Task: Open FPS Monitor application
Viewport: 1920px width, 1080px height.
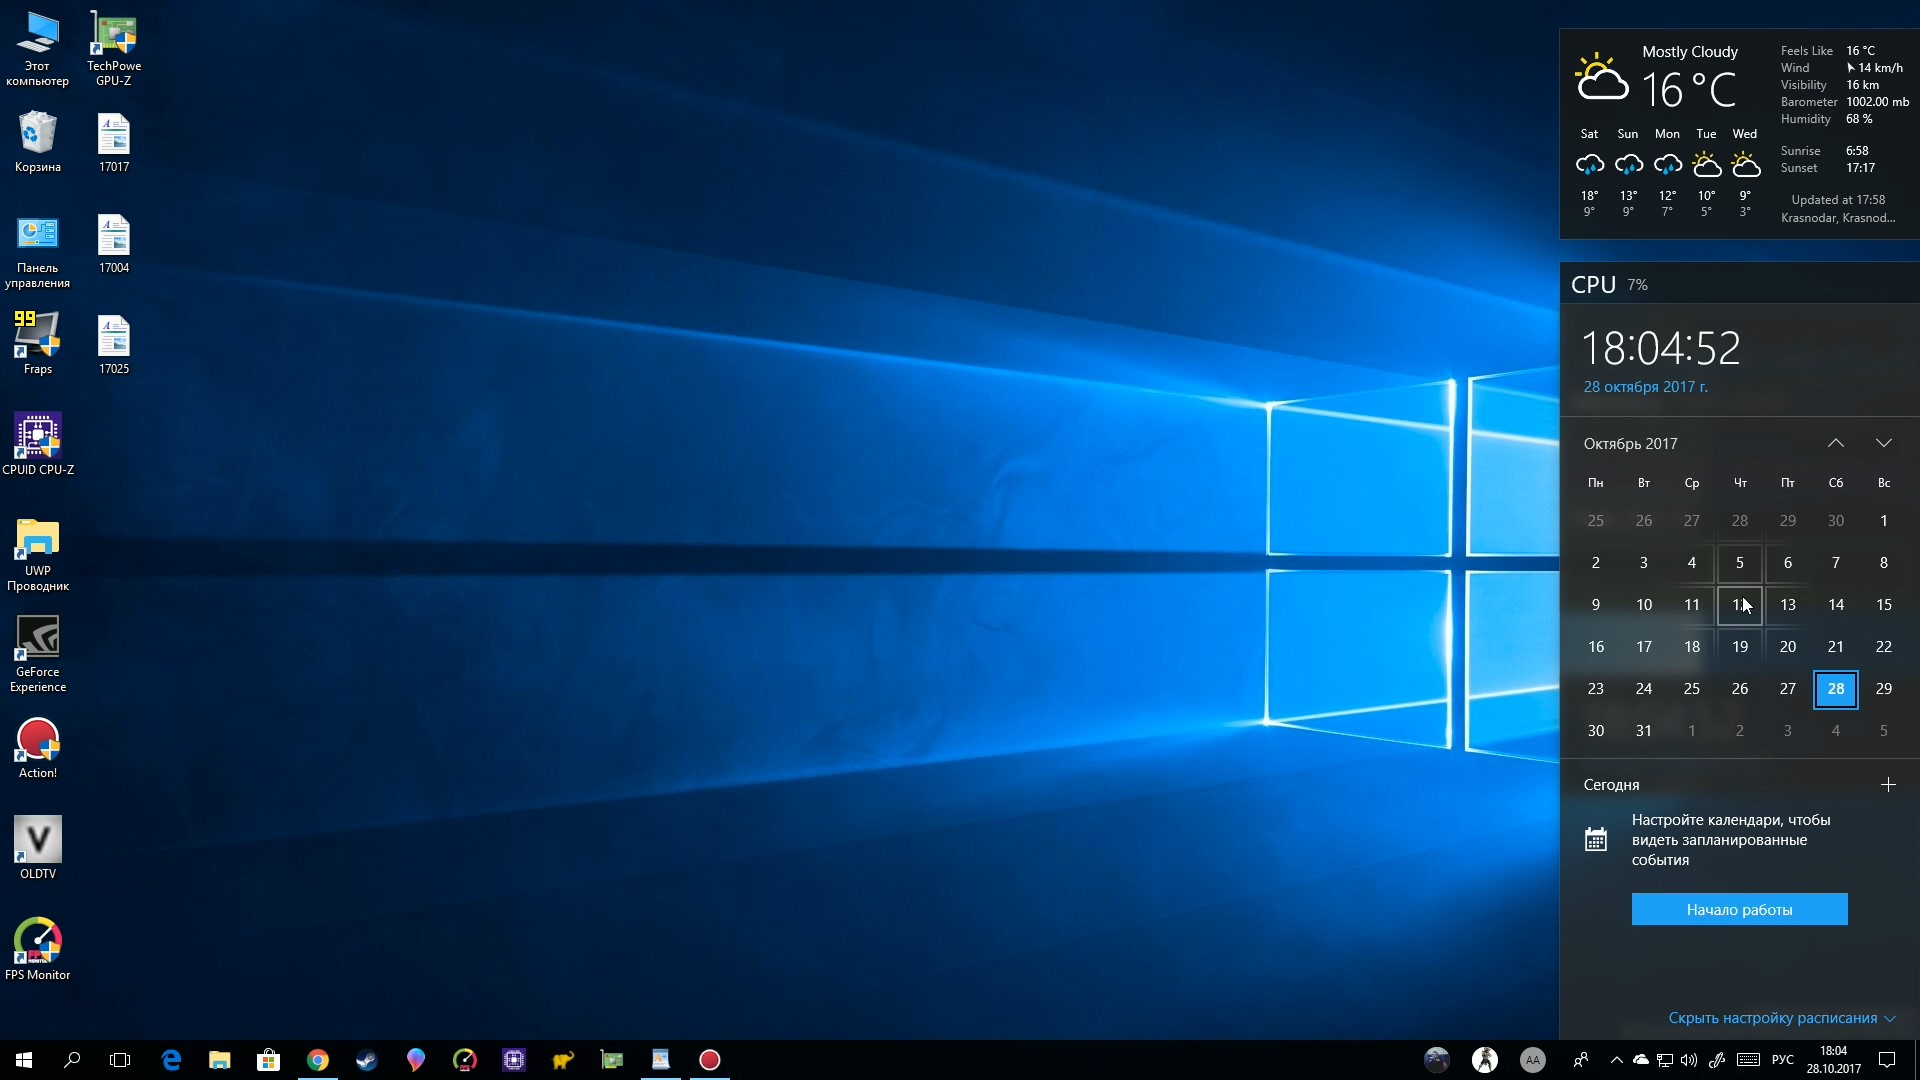Action: click(x=36, y=943)
